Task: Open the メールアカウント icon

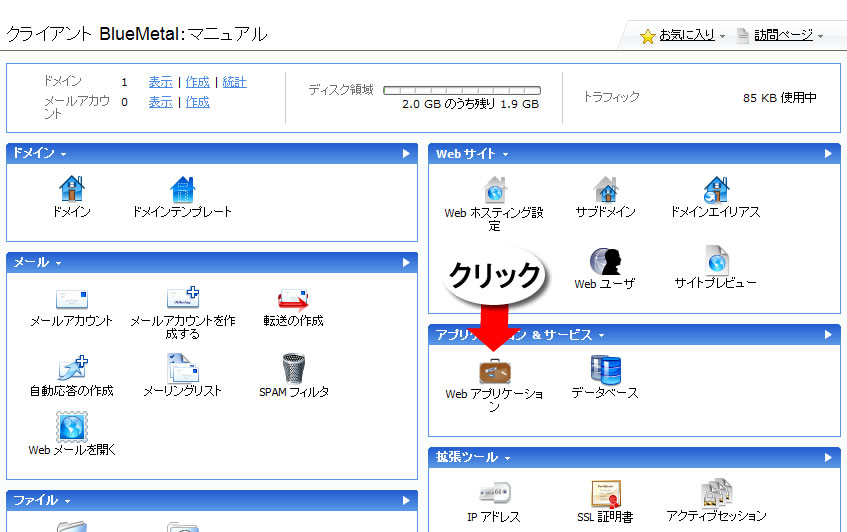Action: tap(71, 299)
